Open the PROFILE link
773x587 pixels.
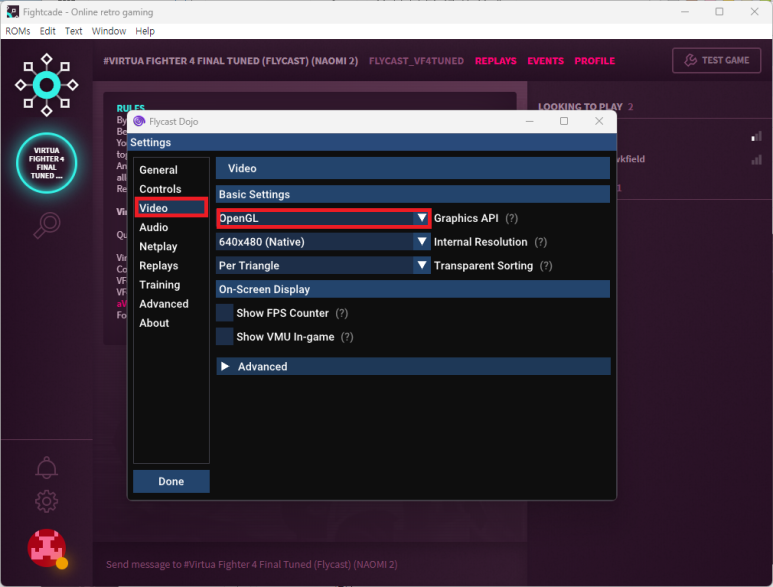[595, 61]
